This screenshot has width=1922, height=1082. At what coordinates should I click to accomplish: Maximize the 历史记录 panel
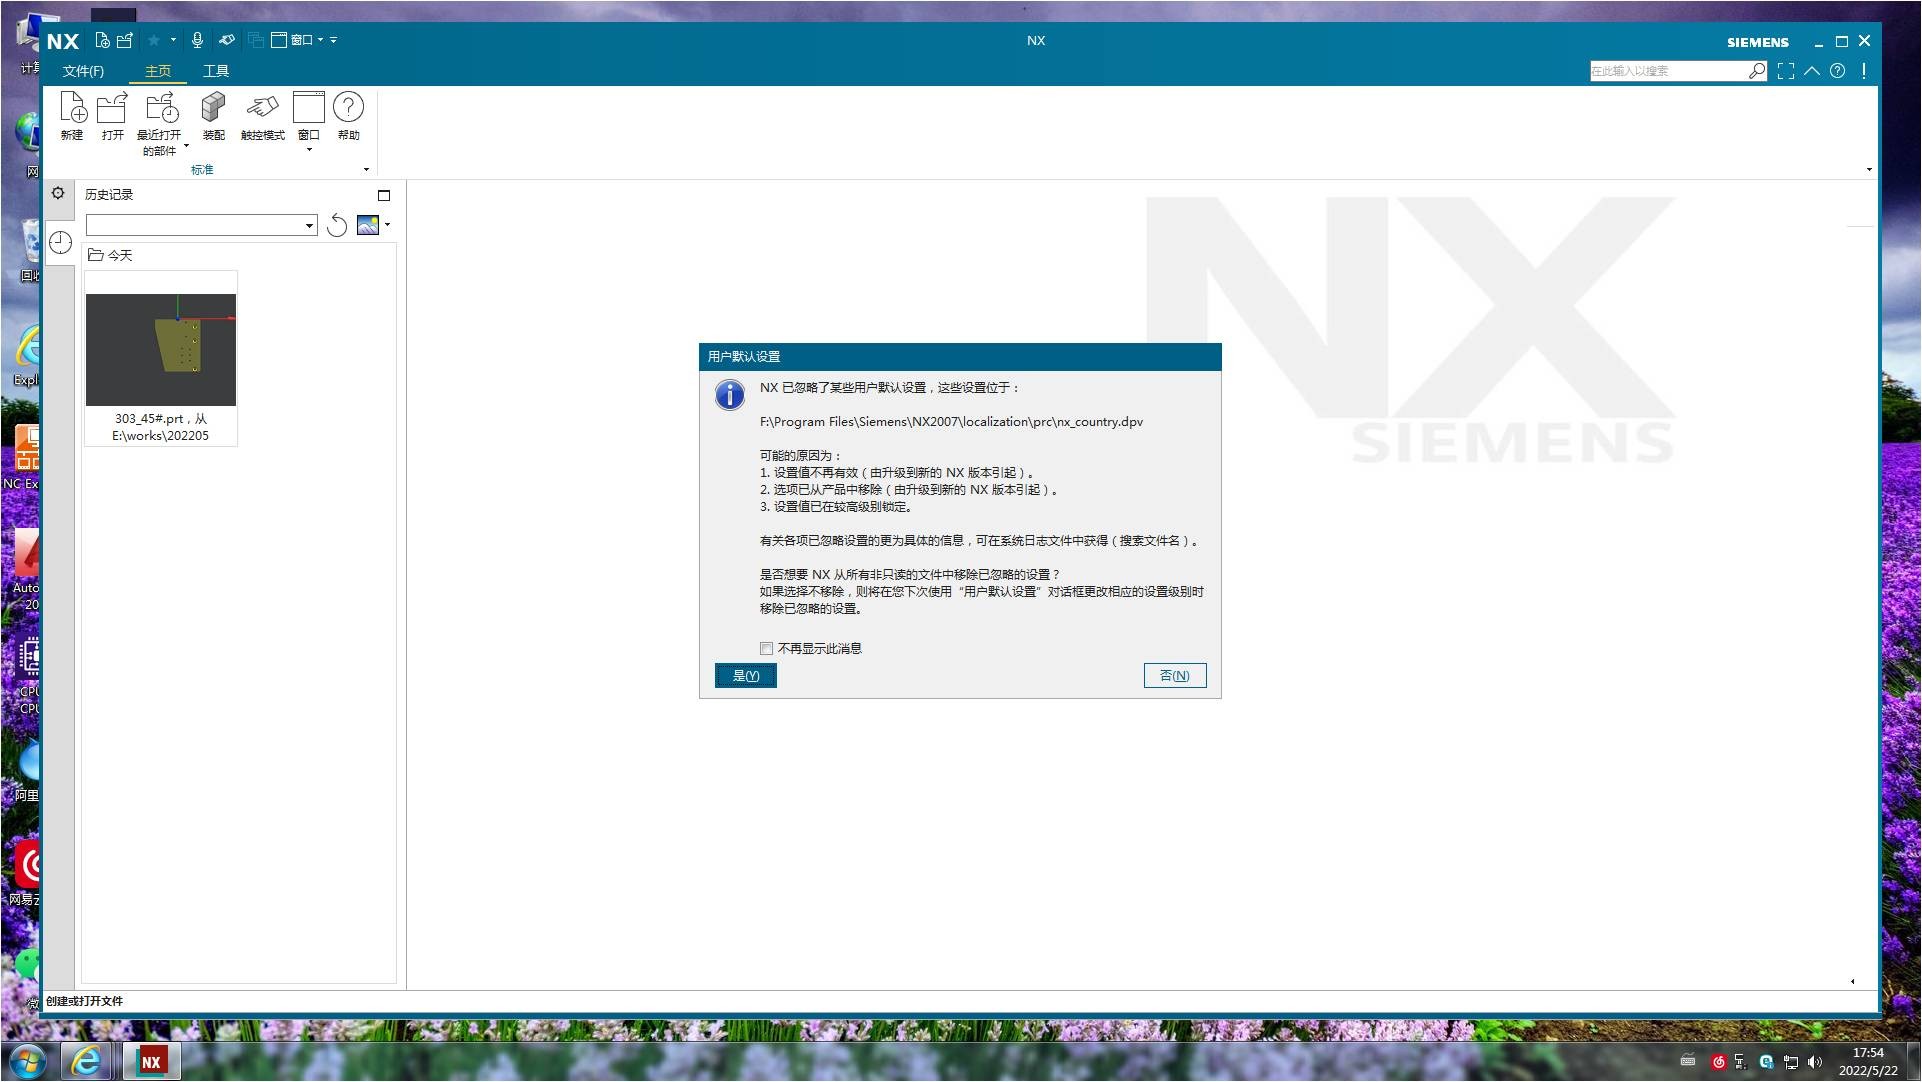[x=384, y=195]
